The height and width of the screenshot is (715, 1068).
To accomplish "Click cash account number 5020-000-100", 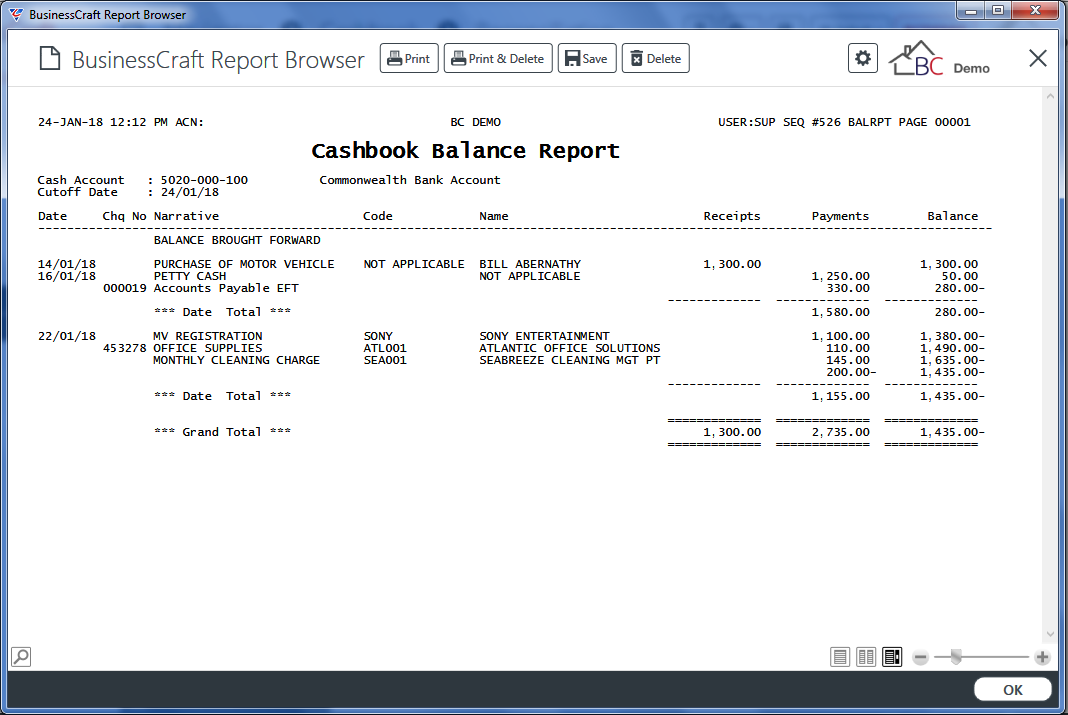I will click(204, 180).
